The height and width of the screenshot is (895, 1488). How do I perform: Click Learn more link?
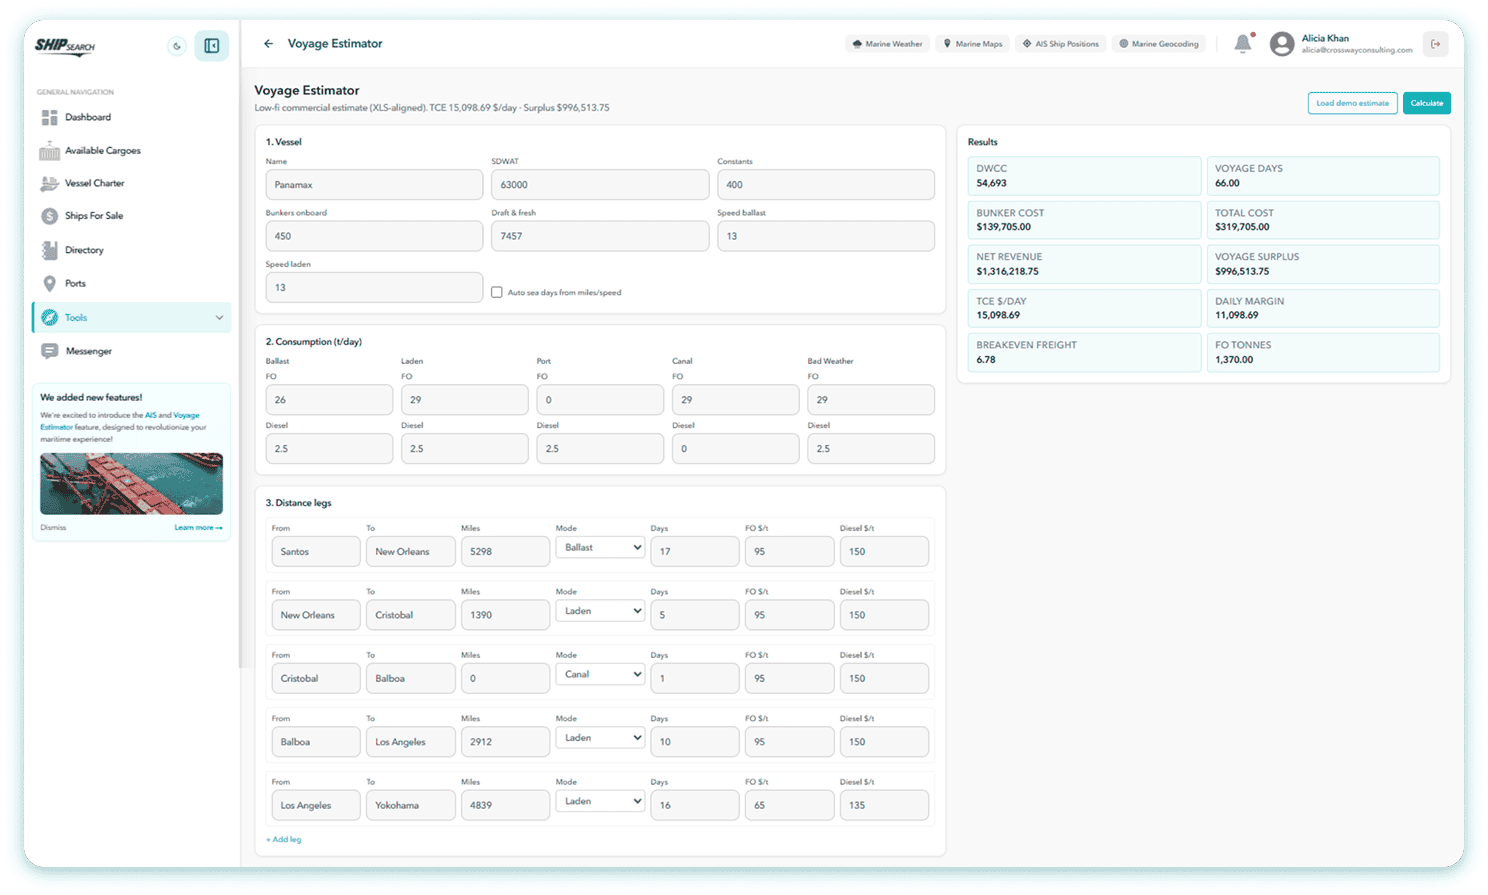(x=198, y=528)
